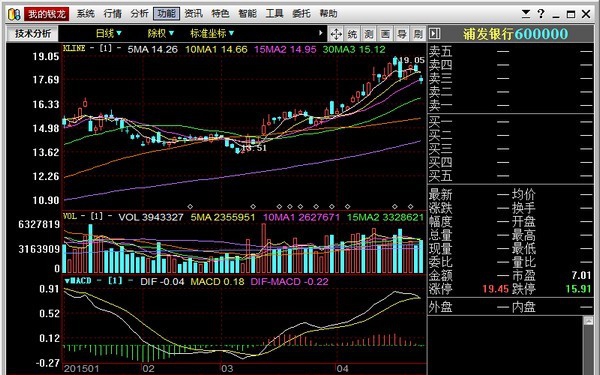
Task: Open the 除权 adjustment dropdown
Action: pos(161,33)
